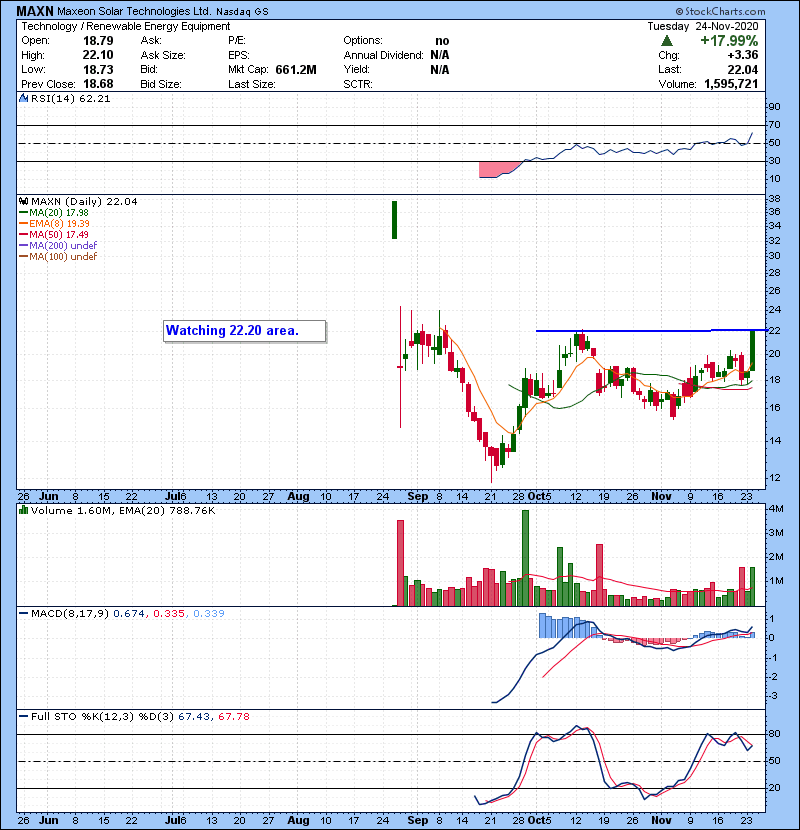Image resolution: width=800 pixels, height=830 pixels.
Task: Click the 'RSI(14) 62.21' label
Action: tap(70, 98)
